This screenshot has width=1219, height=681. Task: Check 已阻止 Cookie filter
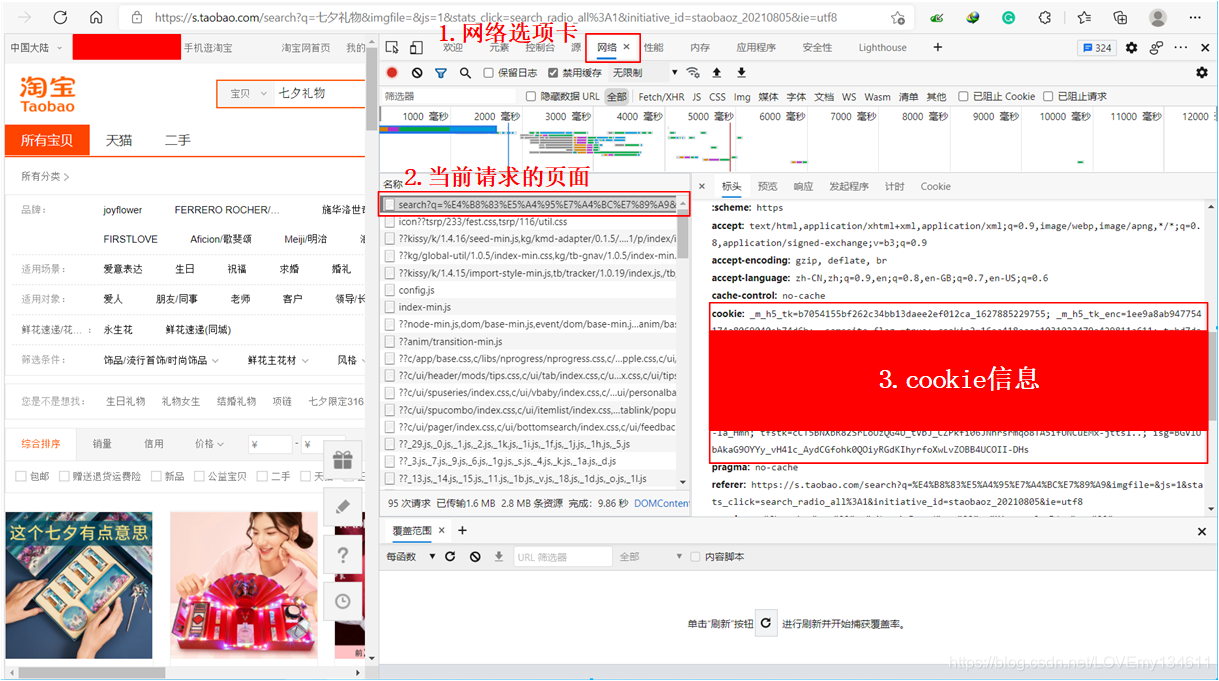pyautogui.click(x=963, y=97)
